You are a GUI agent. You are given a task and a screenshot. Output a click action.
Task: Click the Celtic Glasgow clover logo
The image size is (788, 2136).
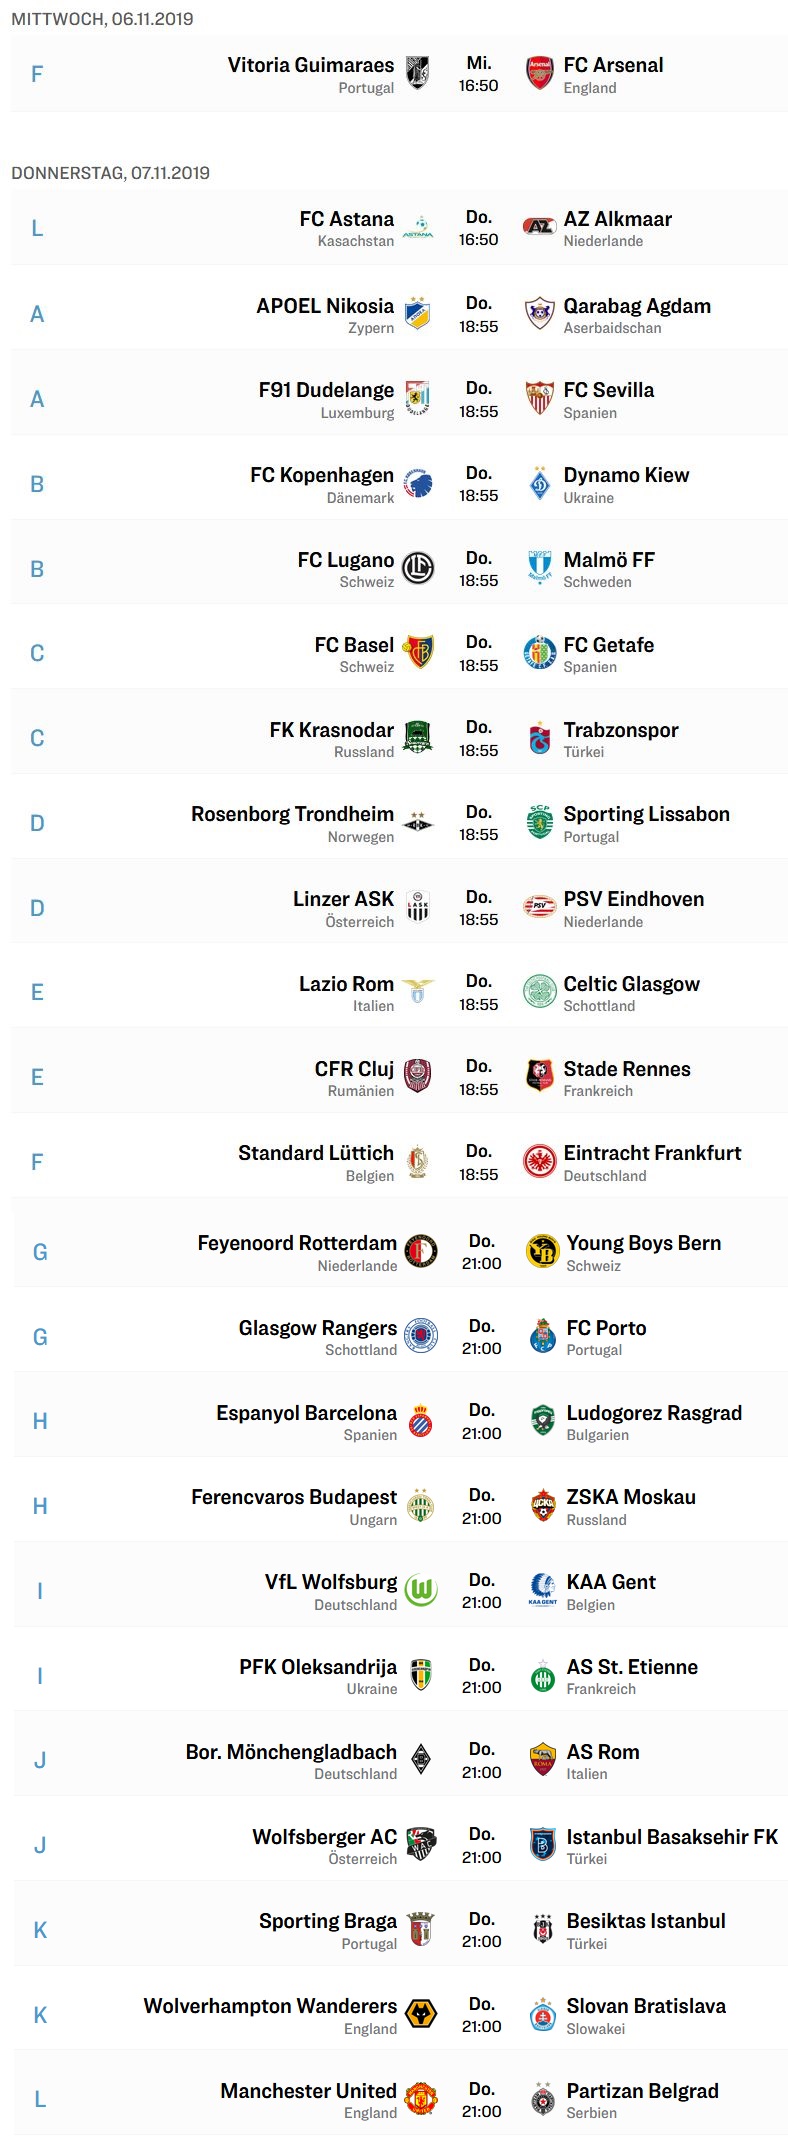coord(540,992)
